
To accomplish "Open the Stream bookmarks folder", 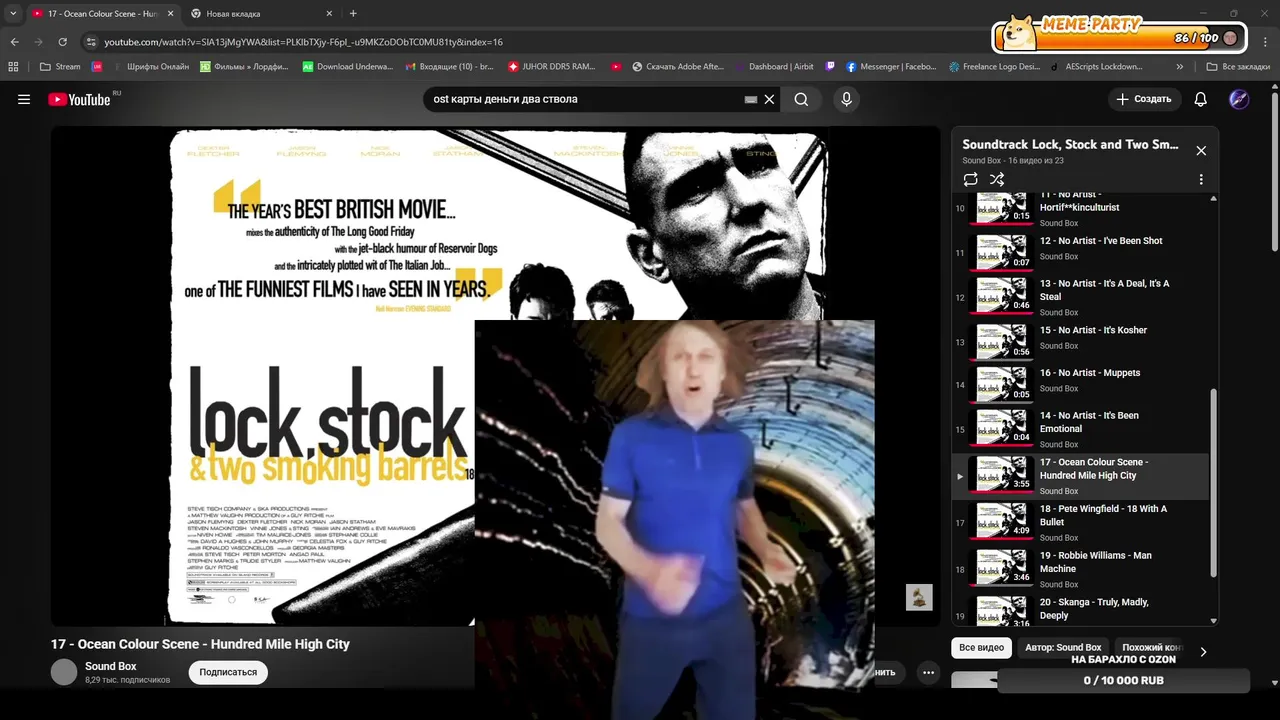I will (x=60, y=67).
